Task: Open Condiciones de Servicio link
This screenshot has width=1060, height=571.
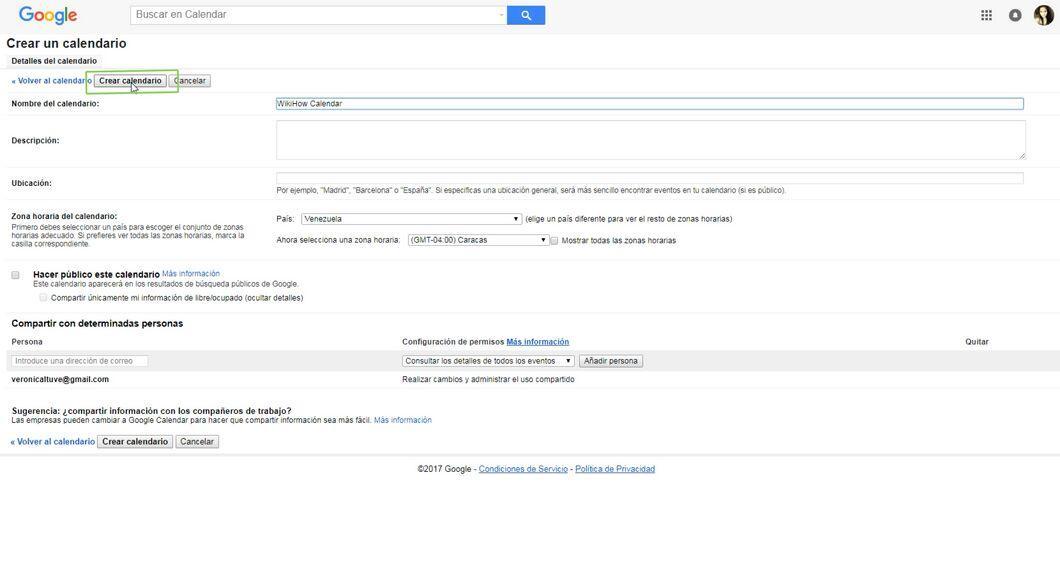Action: [x=523, y=469]
